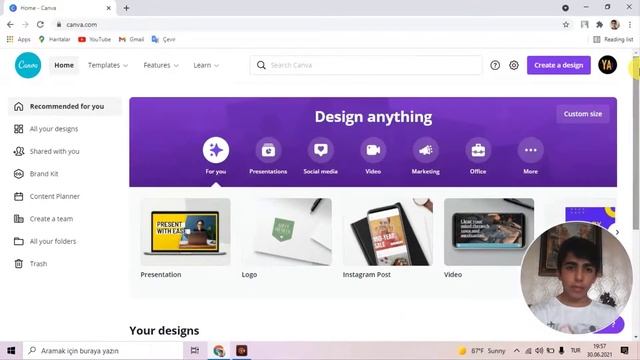This screenshot has height=360, width=640.
Task: Choose the Presentations category icon
Action: tap(268, 150)
